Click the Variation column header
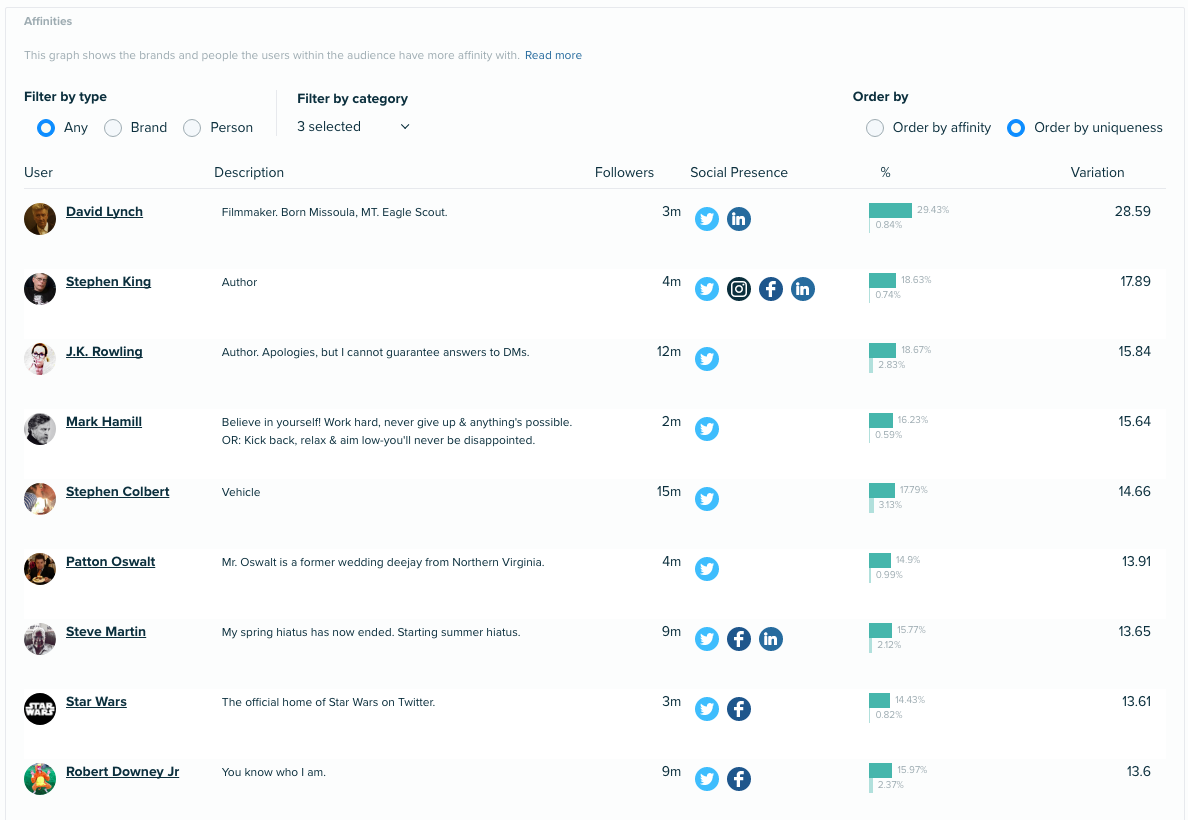This screenshot has height=820, width=1188. coord(1097,173)
